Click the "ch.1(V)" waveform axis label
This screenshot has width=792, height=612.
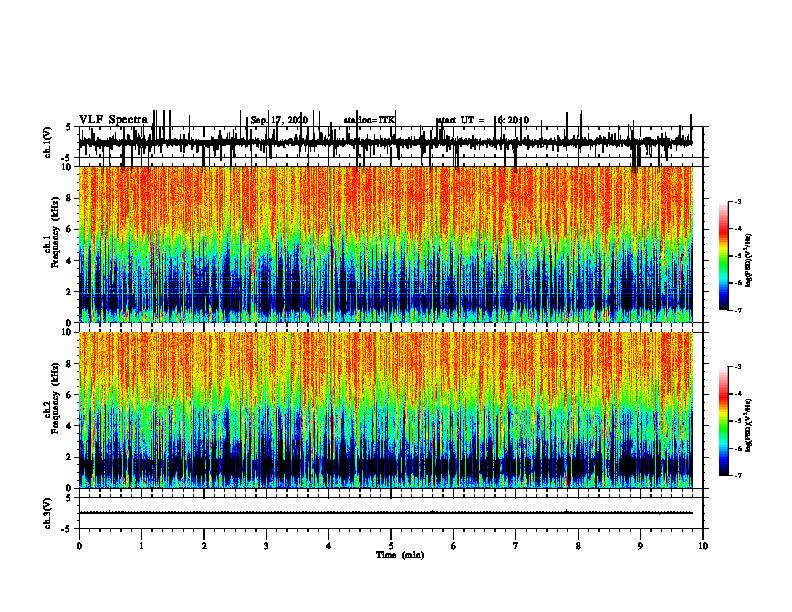pos(47,142)
